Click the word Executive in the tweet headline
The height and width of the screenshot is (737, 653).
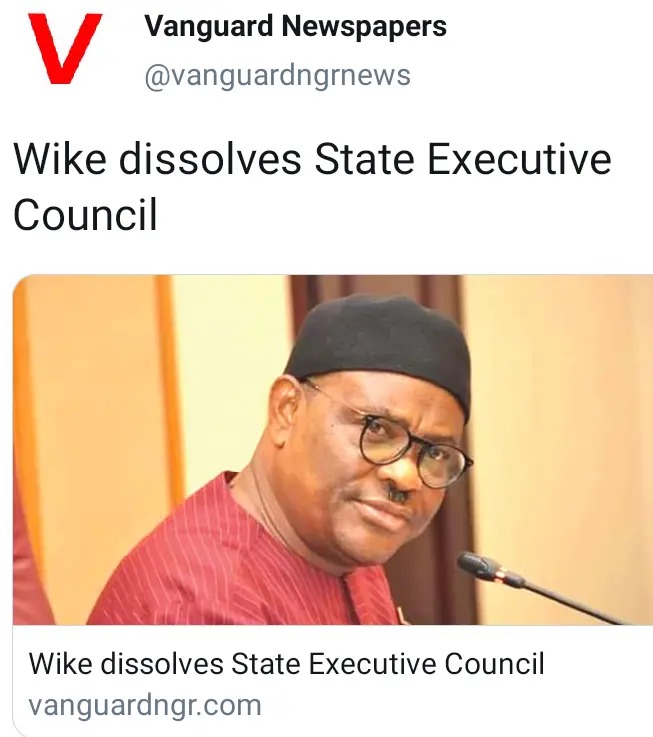coord(519,159)
